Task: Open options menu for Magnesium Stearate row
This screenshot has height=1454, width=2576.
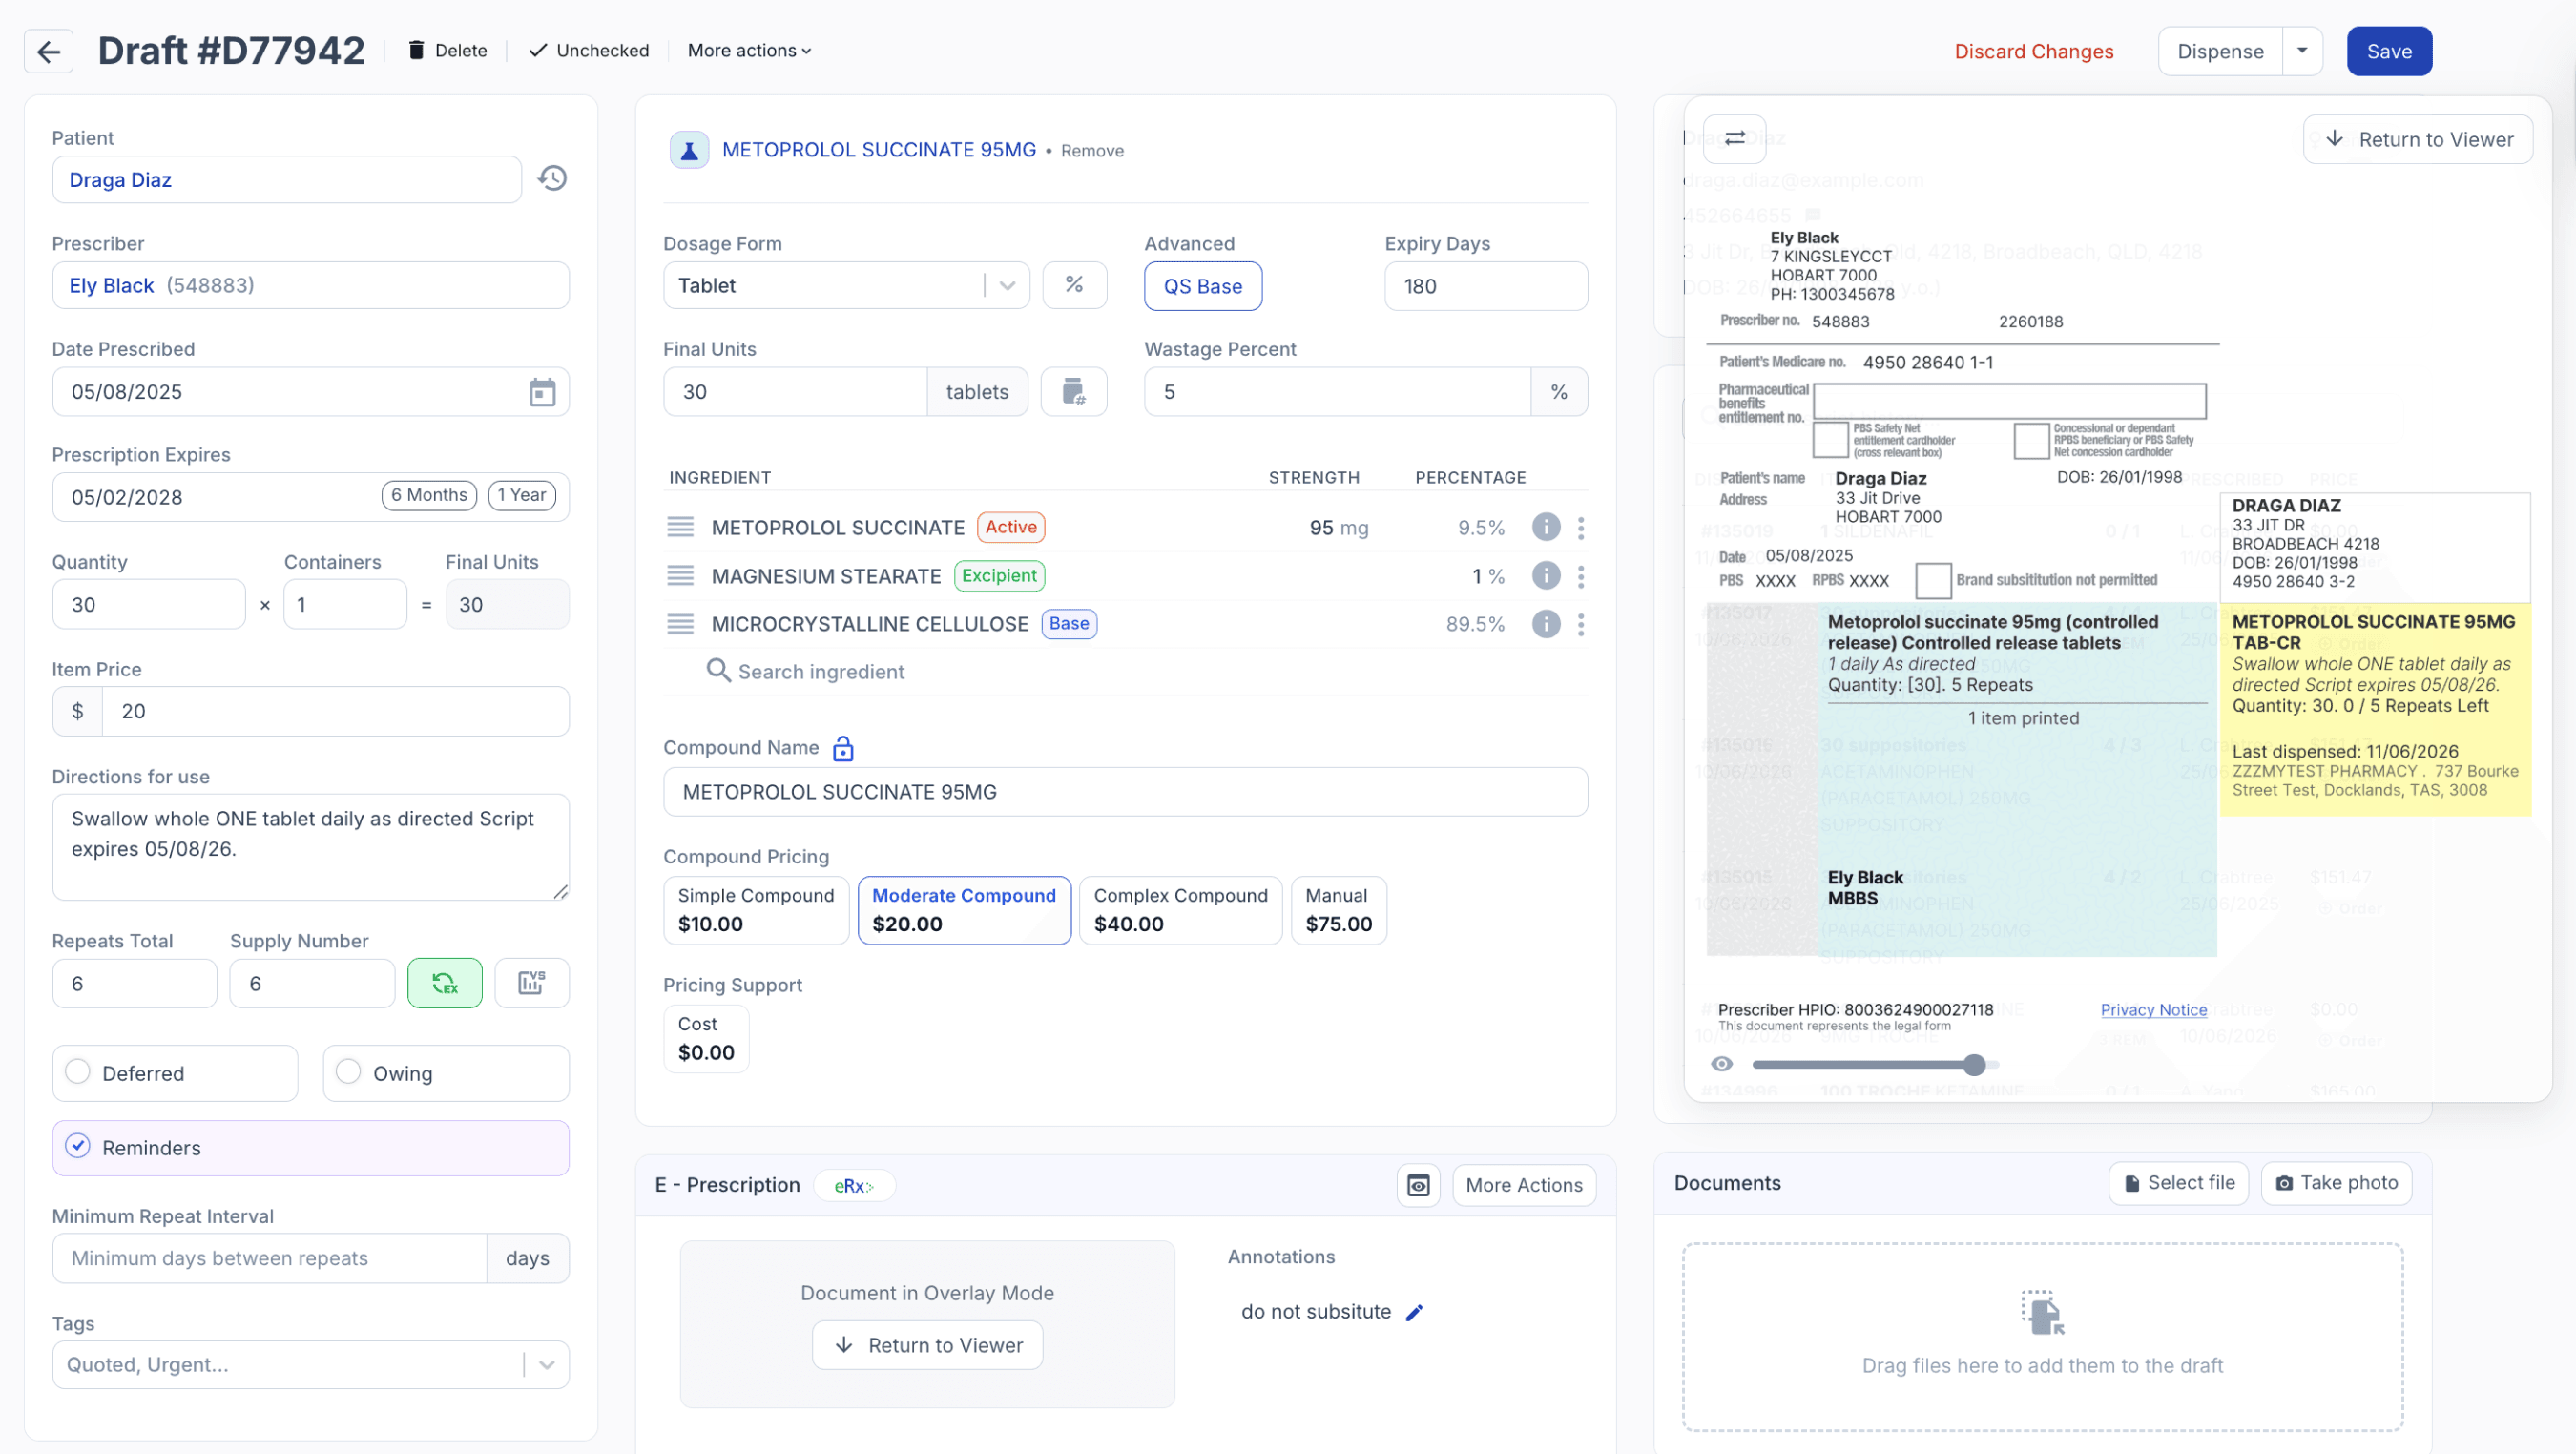Action: click(x=1581, y=576)
